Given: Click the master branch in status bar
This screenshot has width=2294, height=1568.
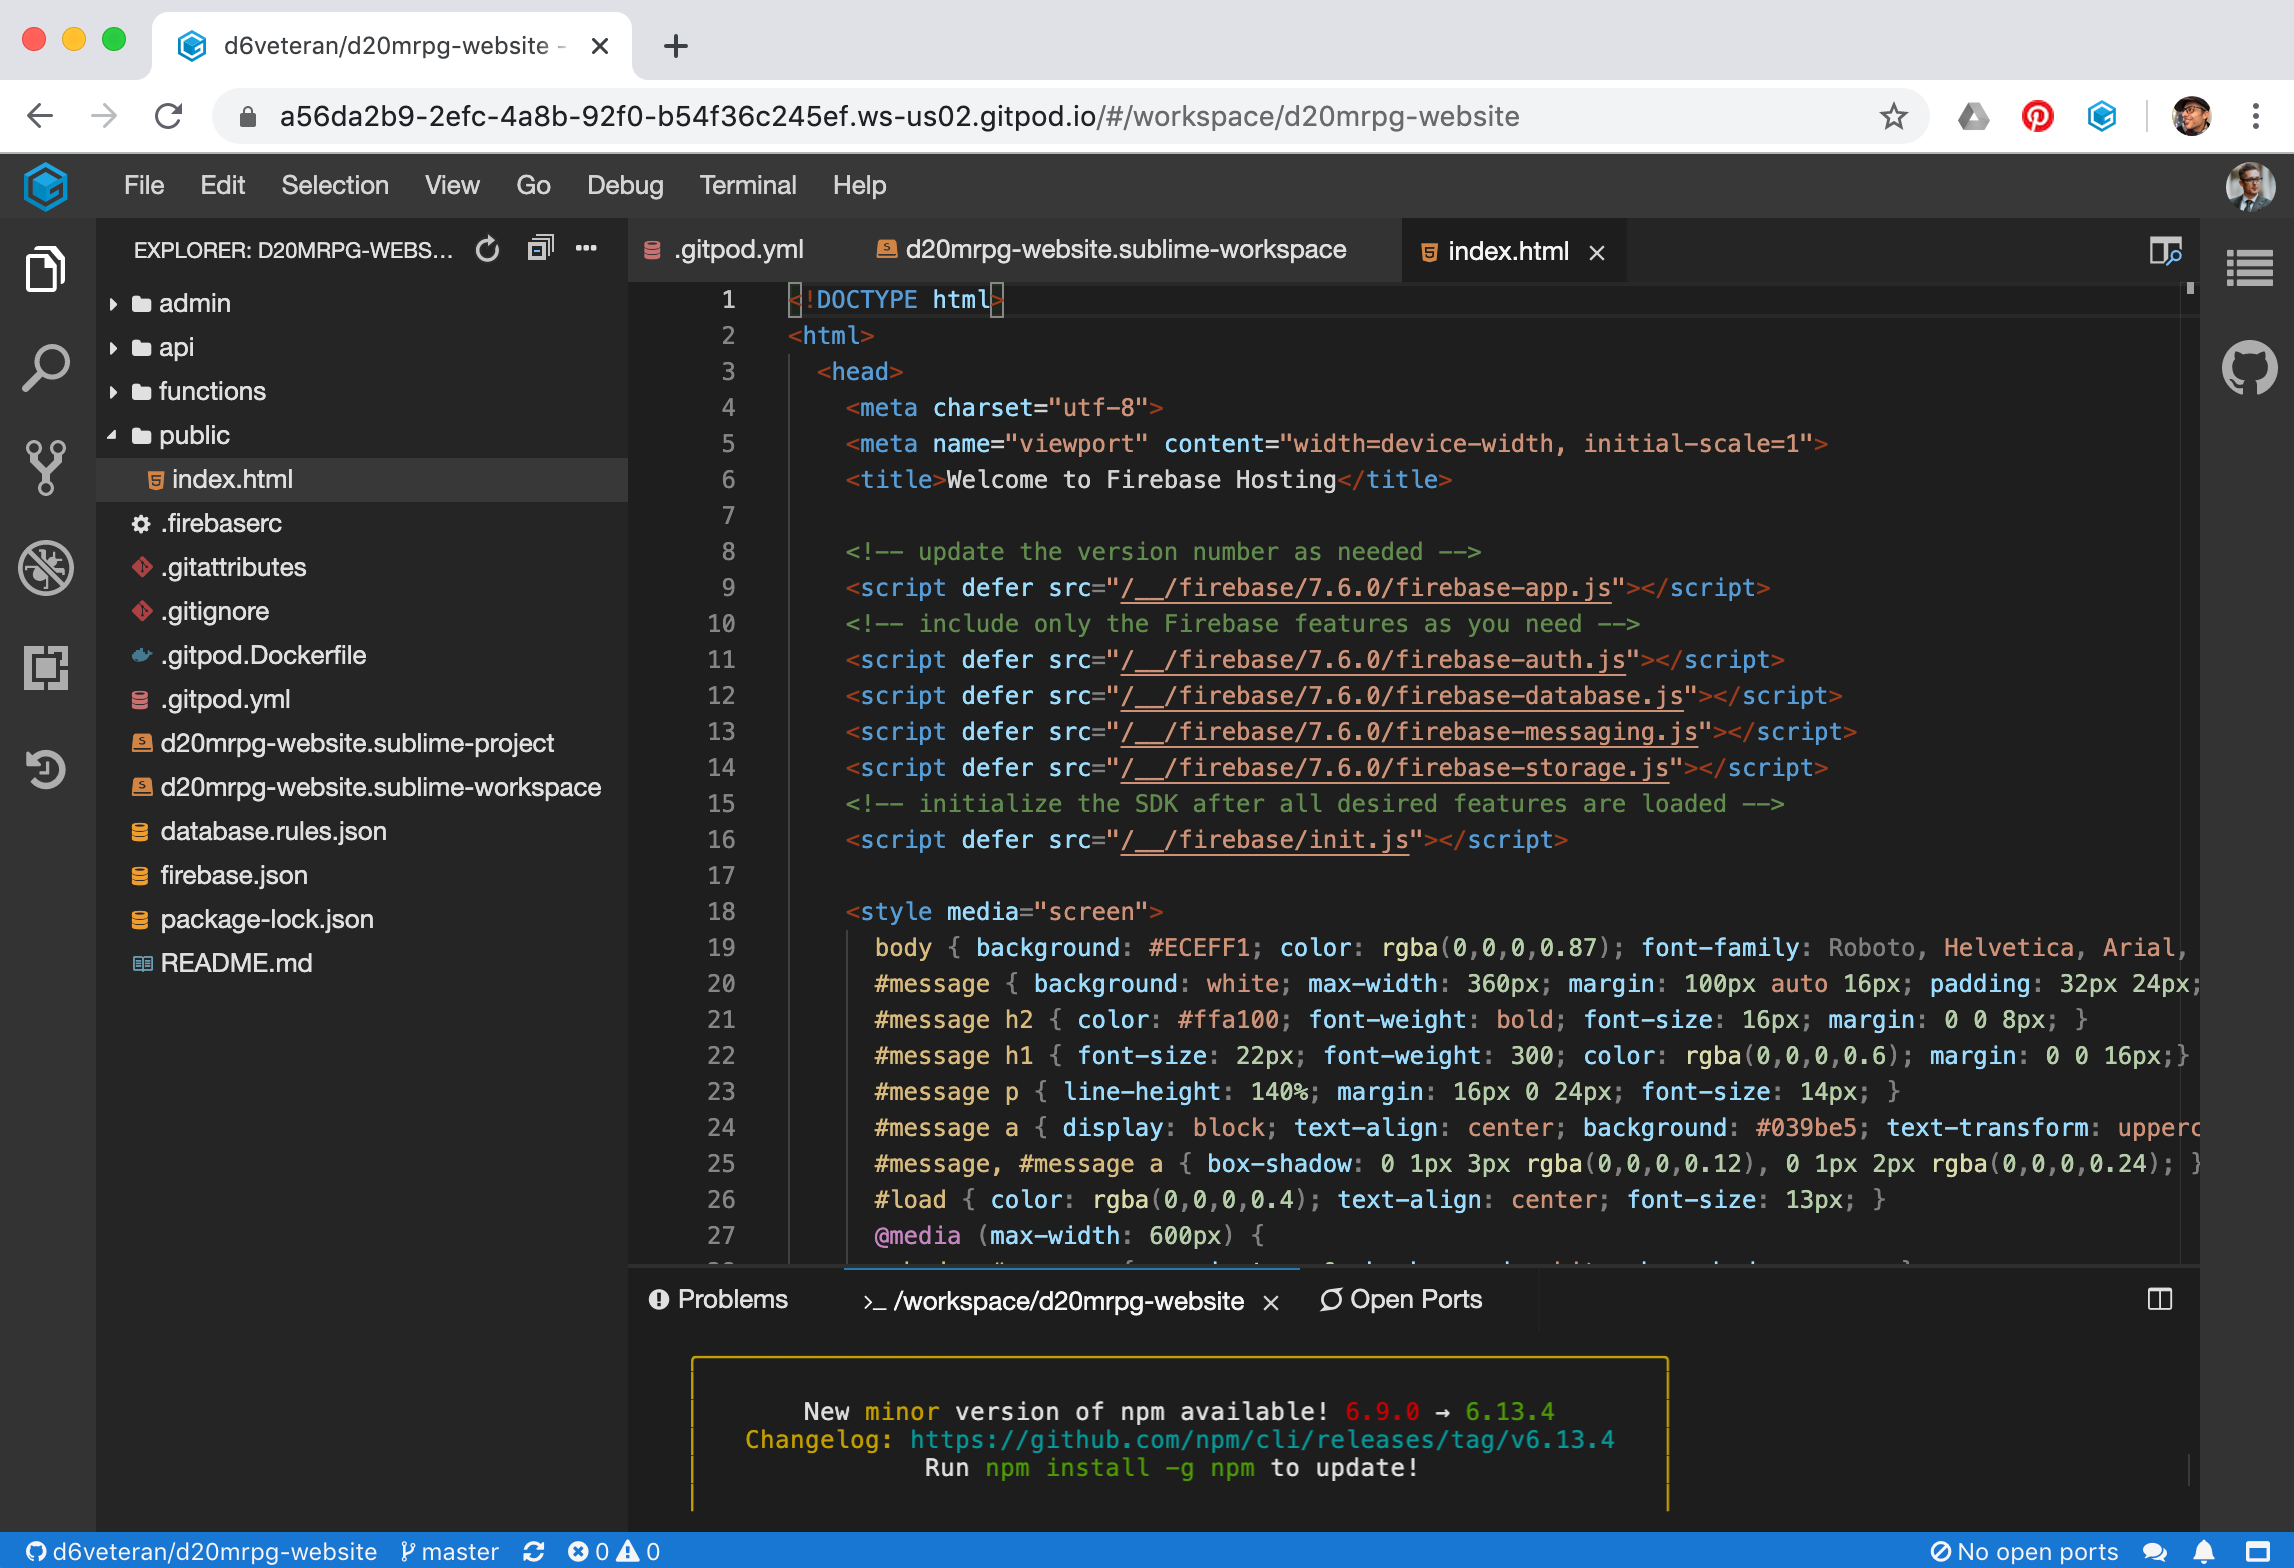Looking at the screenshot, I should pos(448,1551).
